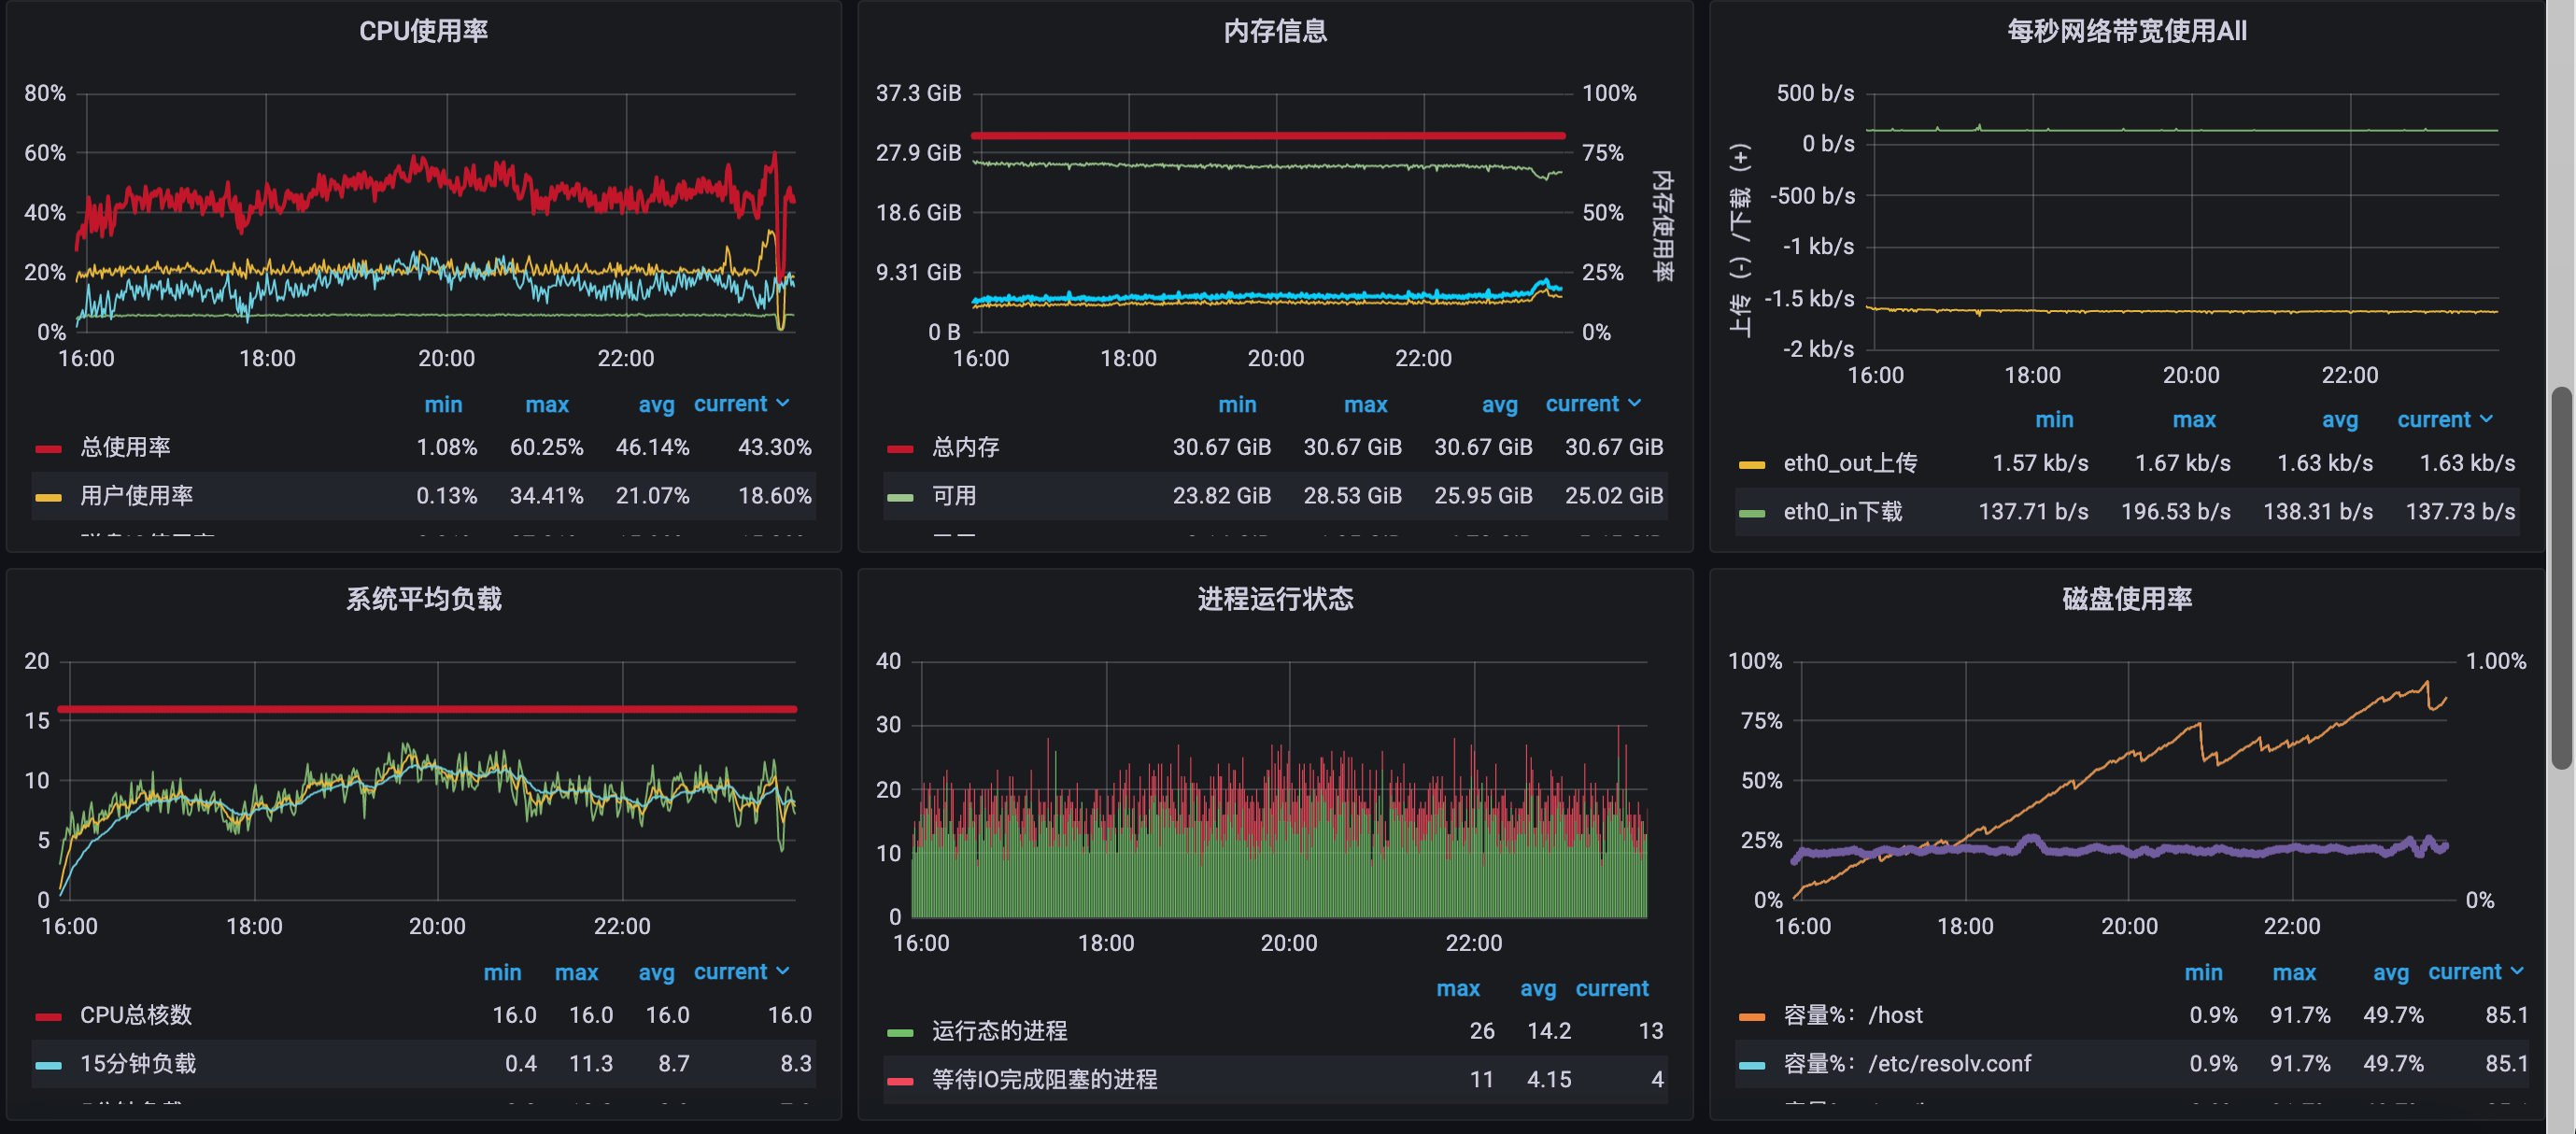Click the red 总使用率 legend color swatch

[x=48, y=449]
